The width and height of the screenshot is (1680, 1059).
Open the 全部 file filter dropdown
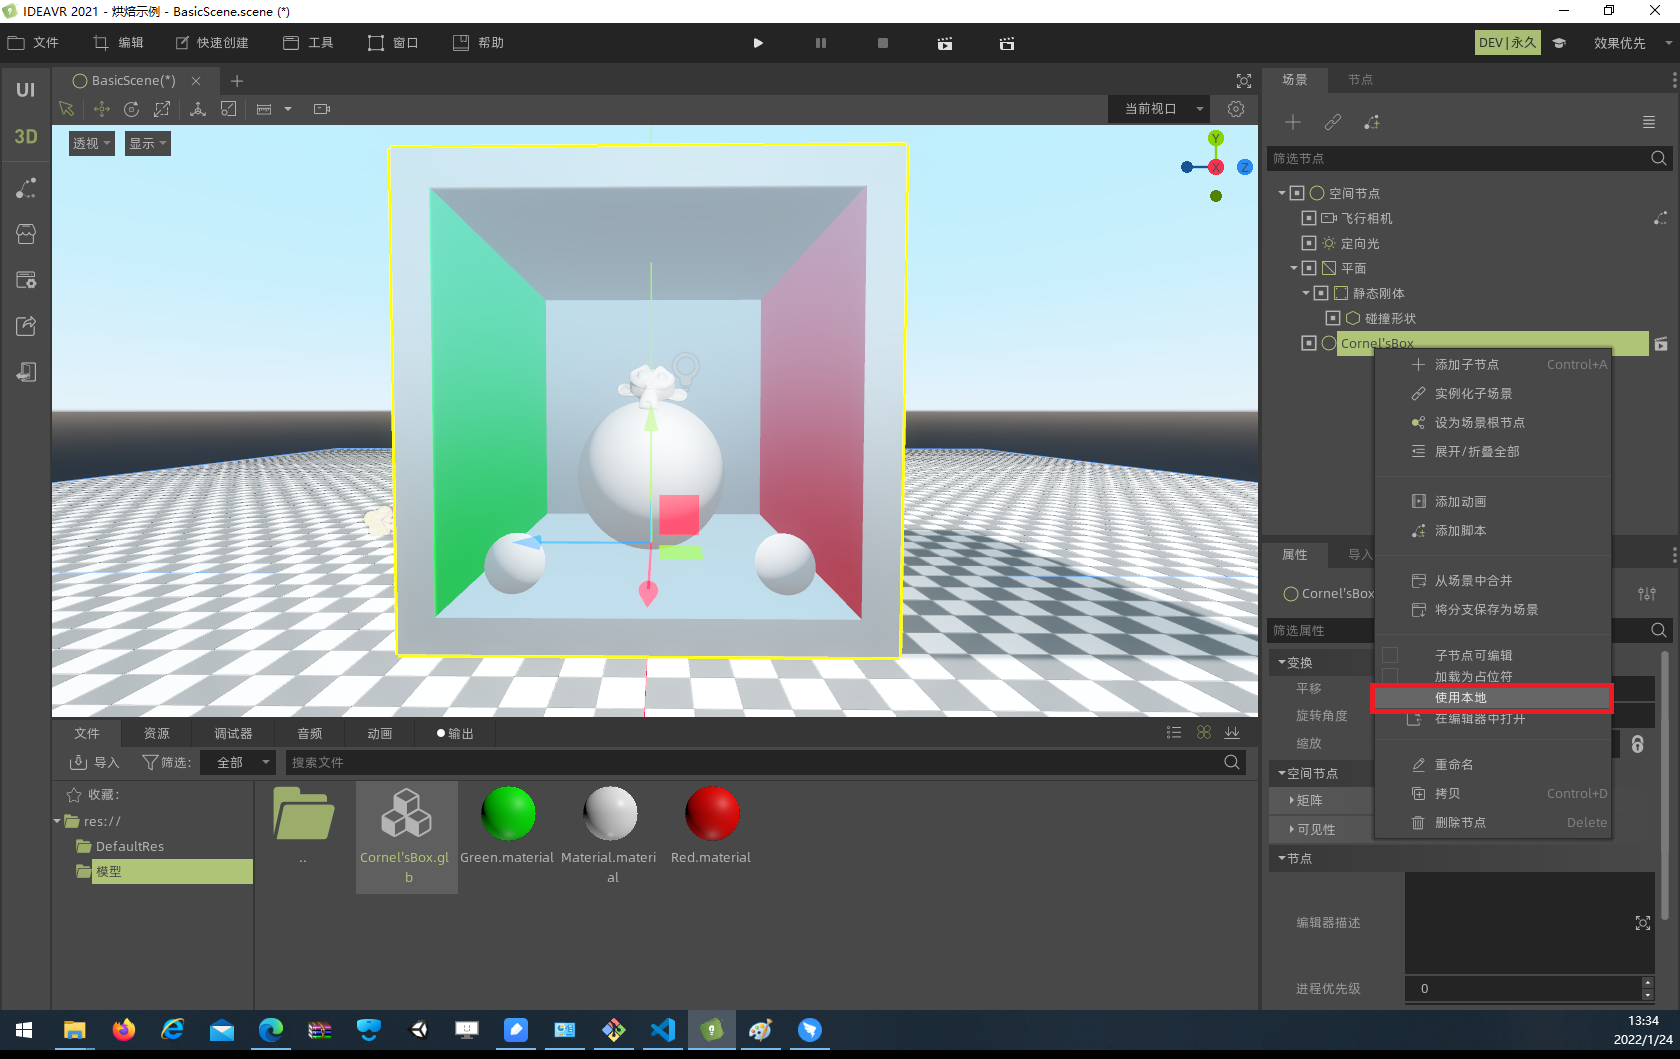tap(237, 762)
